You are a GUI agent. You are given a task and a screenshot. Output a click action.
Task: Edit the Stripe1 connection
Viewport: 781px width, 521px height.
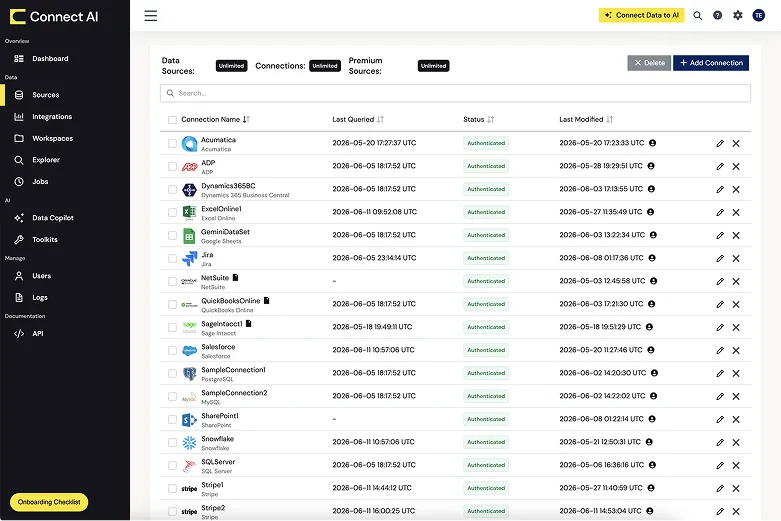click(720, 488)
